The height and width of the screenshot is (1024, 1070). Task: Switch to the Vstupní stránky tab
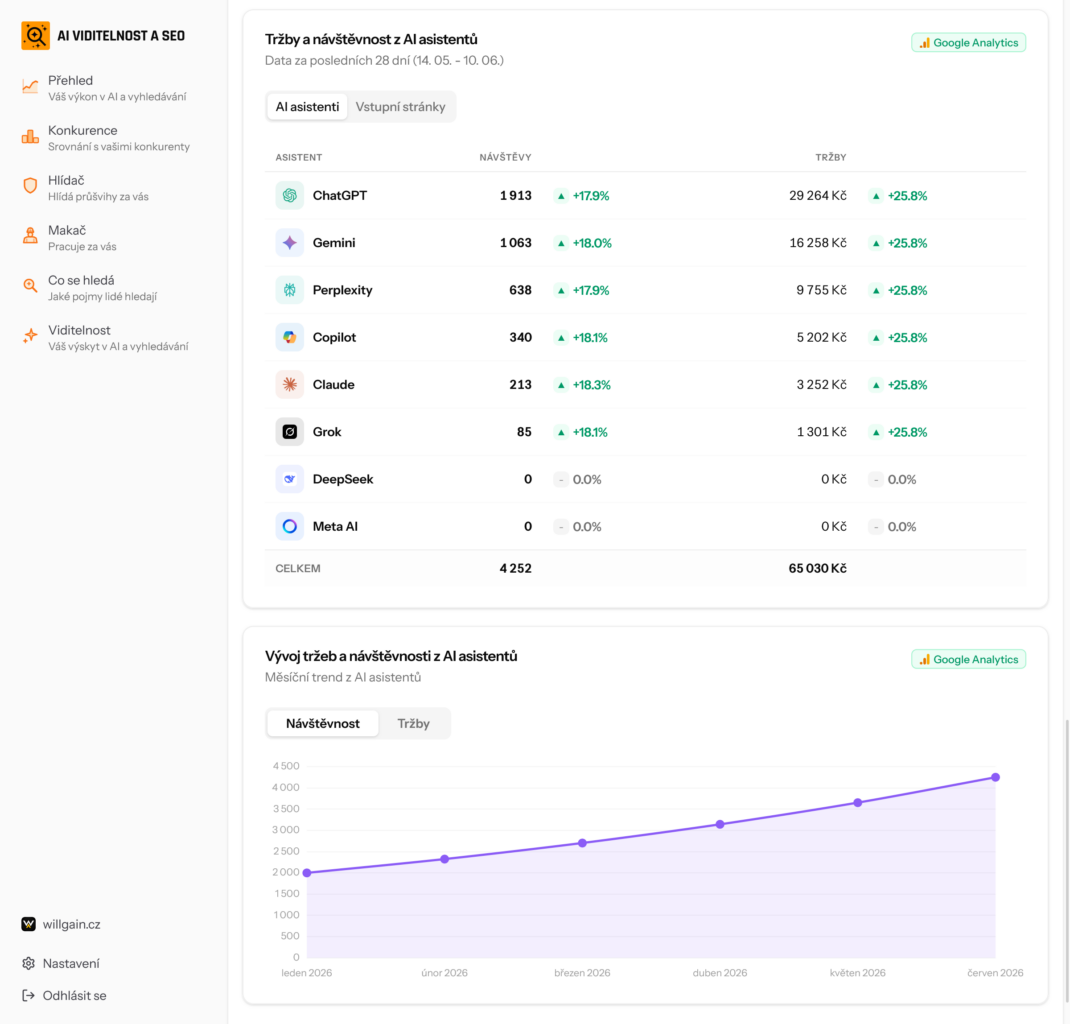400,107
